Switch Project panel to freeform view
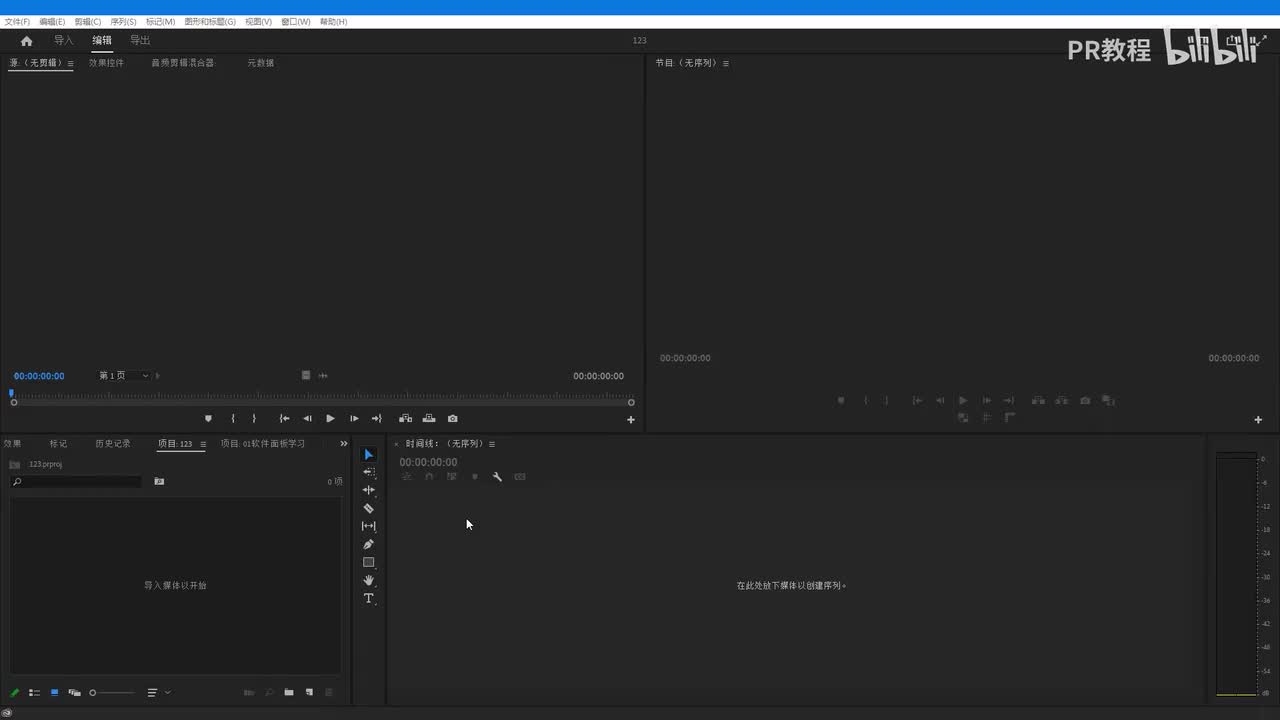This screenshot has height=720, width=1280. pos(74,692)
